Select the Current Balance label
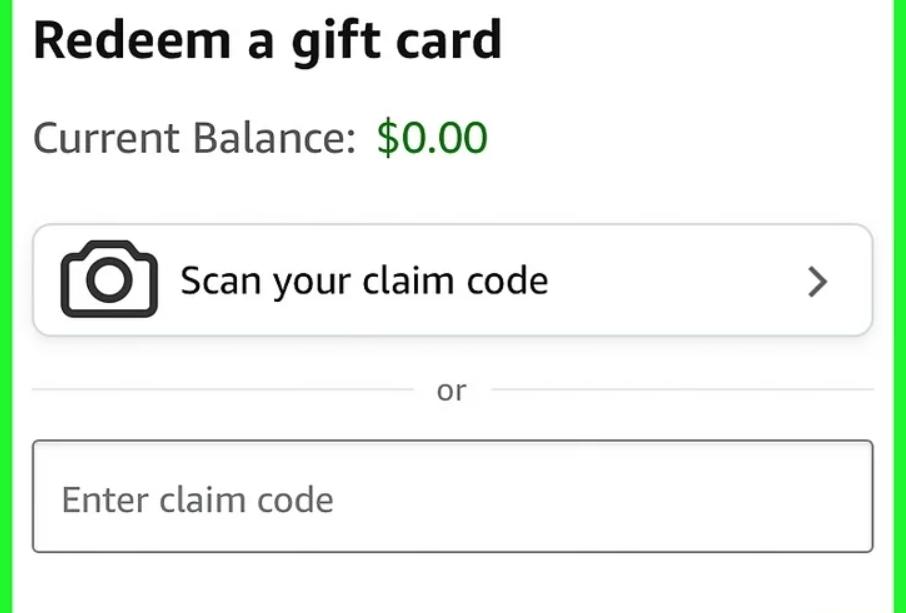 (194, 138)
